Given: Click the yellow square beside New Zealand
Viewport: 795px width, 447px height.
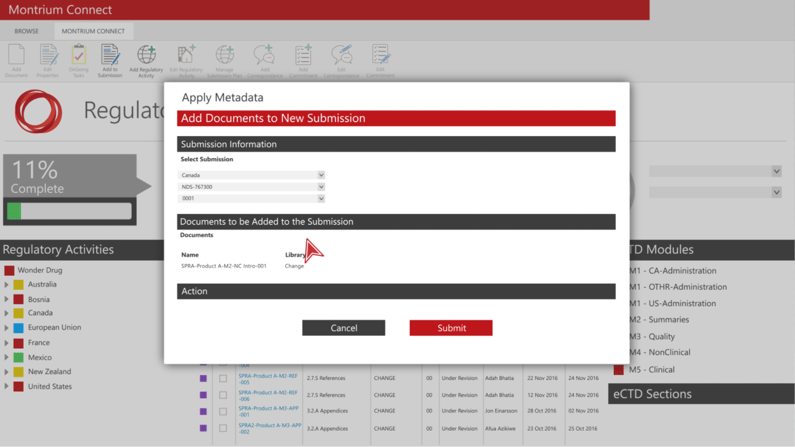Looking at the screenshot, I should coord(19,372).
